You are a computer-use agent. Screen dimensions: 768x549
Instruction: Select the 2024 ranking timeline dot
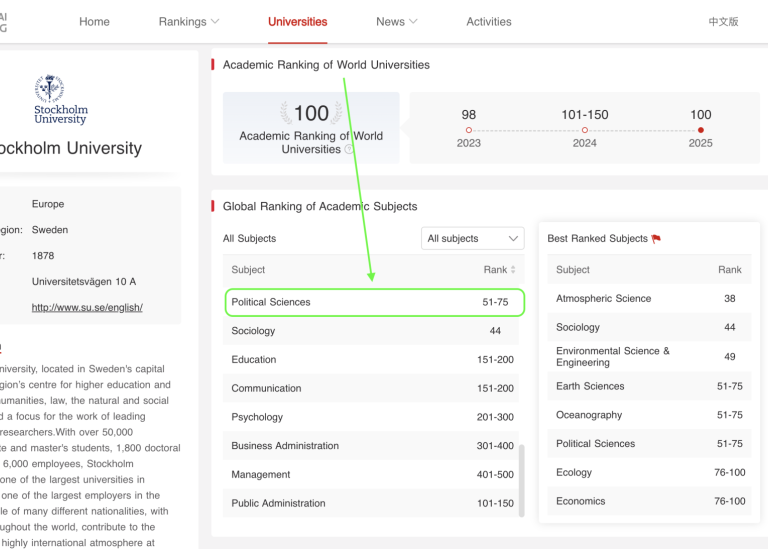click(x=584, y=130)
